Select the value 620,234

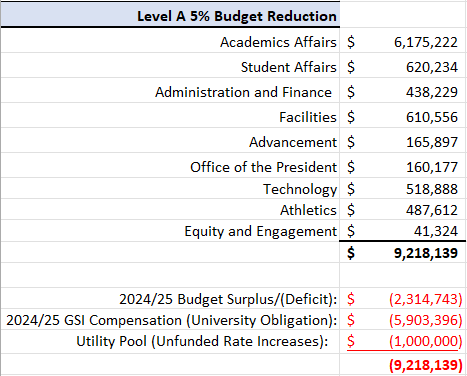point(432,67)
